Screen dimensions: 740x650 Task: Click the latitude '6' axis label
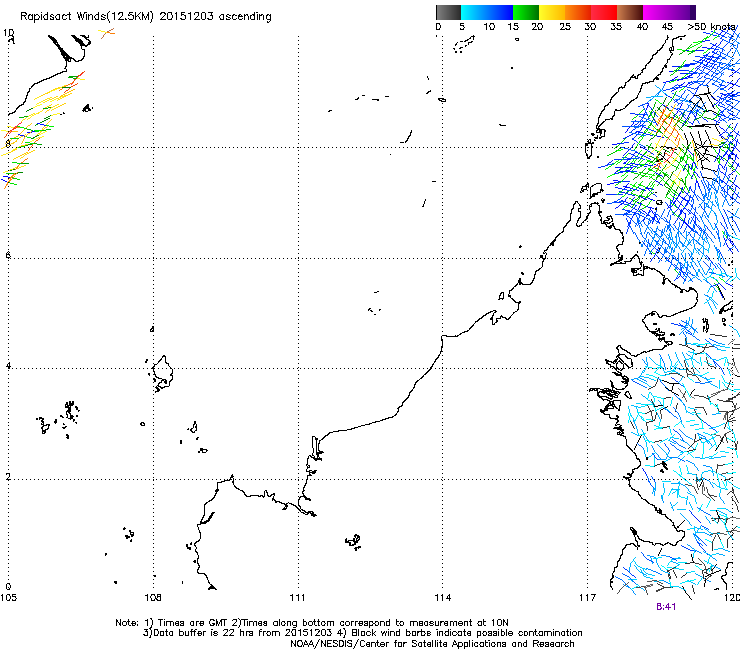(8, 255)
